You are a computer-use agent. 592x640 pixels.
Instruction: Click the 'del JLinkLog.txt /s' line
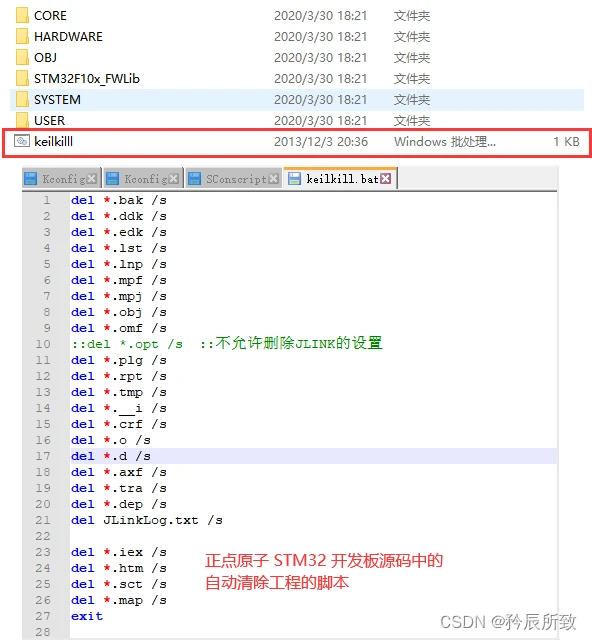[147, 520]
